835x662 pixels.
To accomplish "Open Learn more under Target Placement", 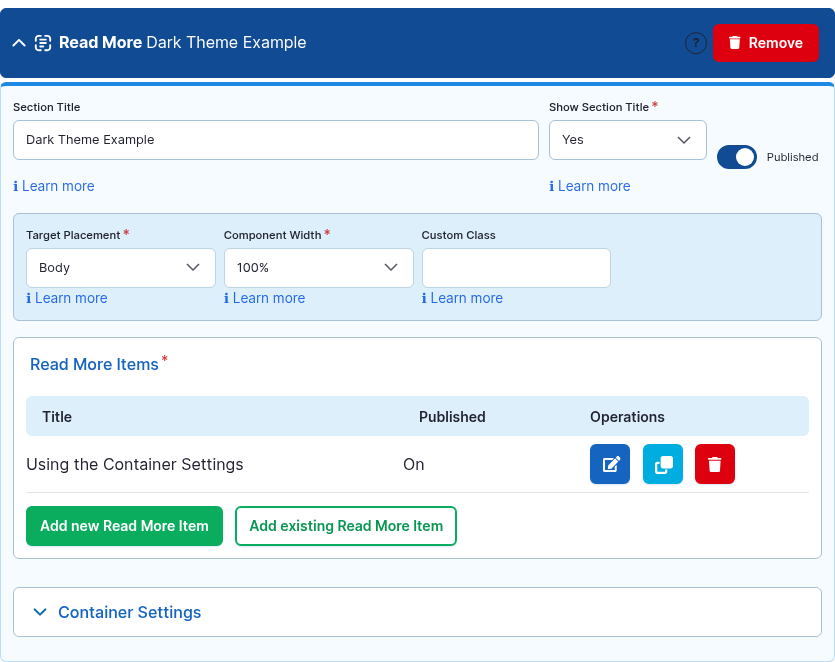I will (x=67, y=298).
